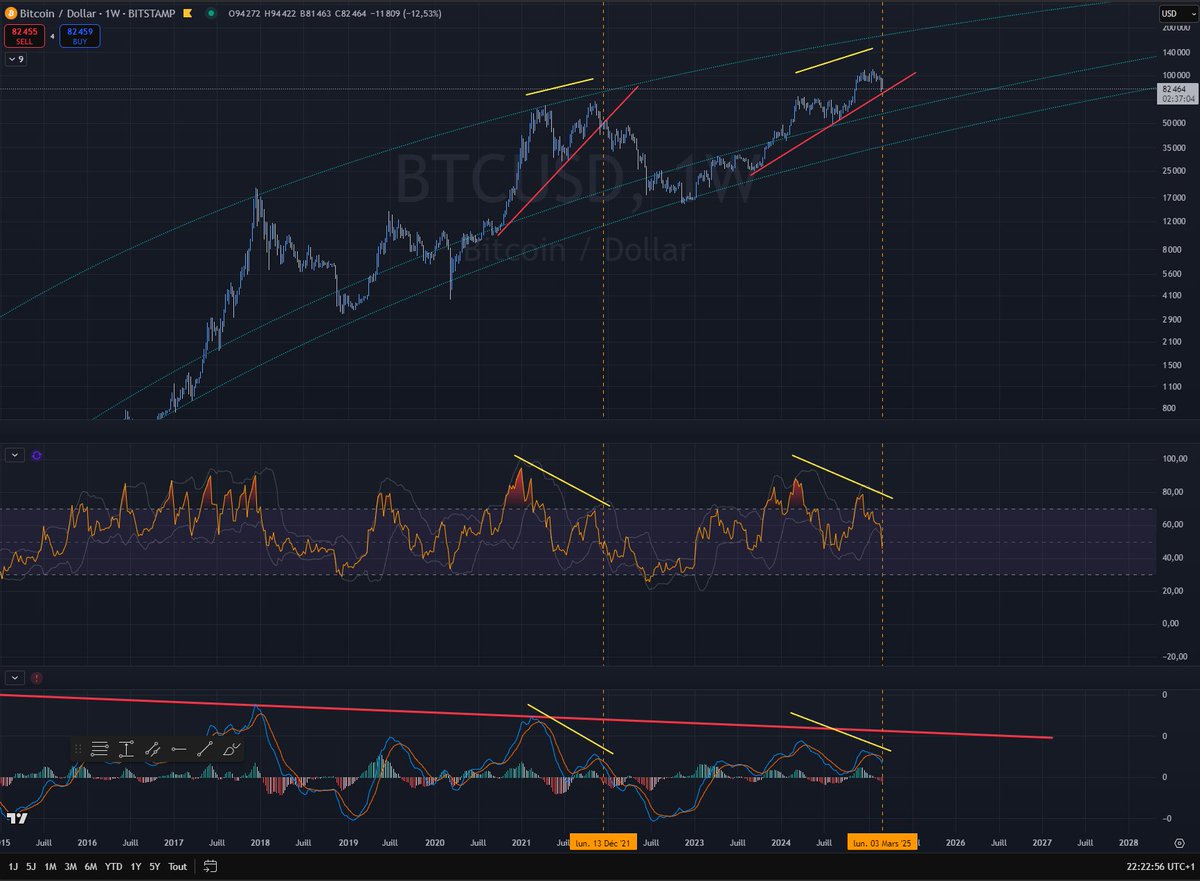Set range to 5Y
1200x881 pixels.
click(x=155, y=866)
